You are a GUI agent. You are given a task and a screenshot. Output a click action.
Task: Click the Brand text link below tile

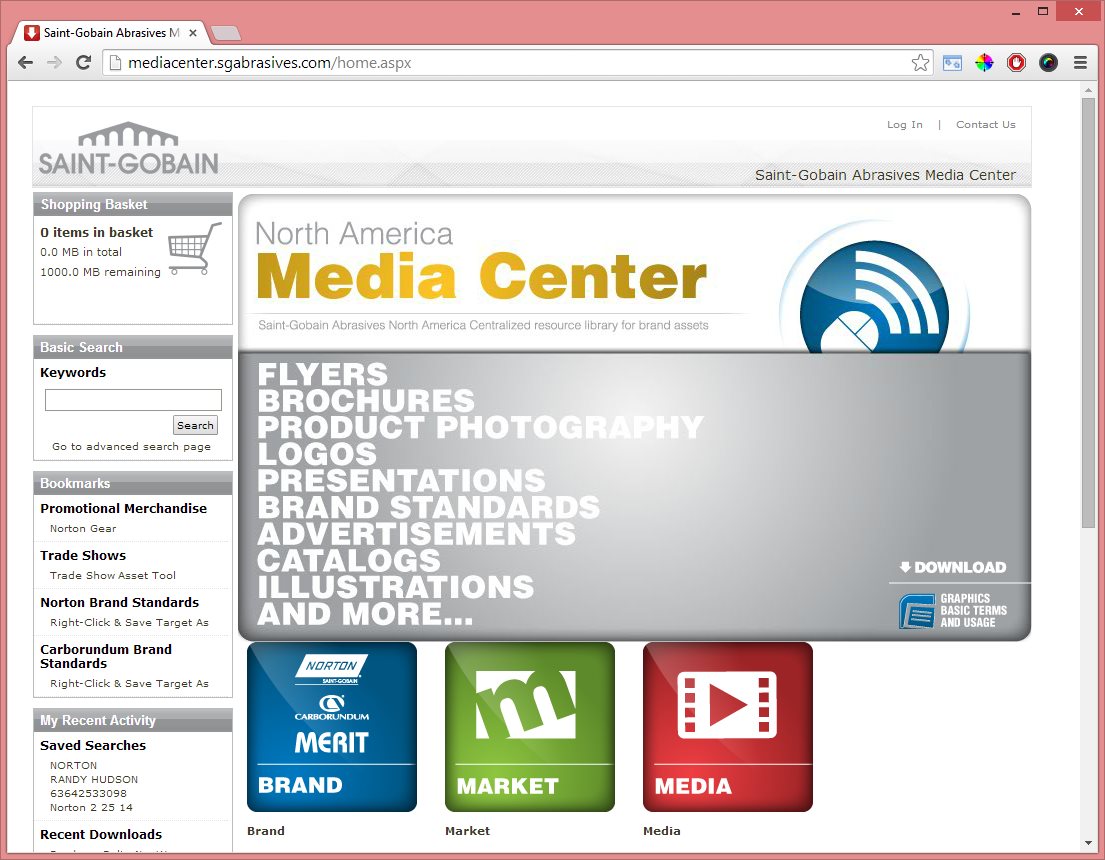[x=266, y=830]
